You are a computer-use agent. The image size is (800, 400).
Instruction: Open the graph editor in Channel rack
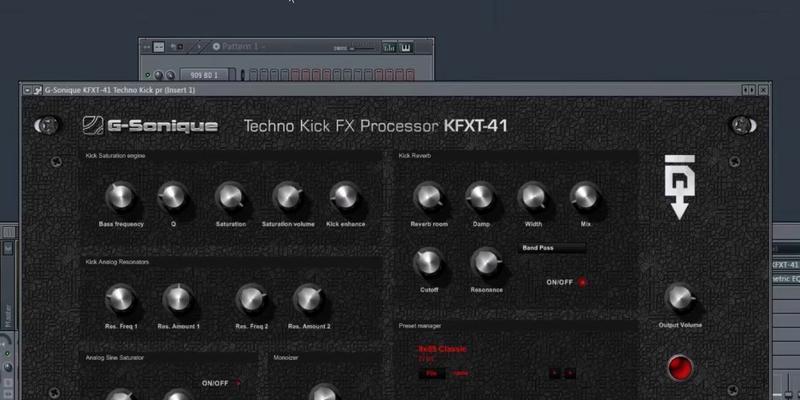point(389,47)
